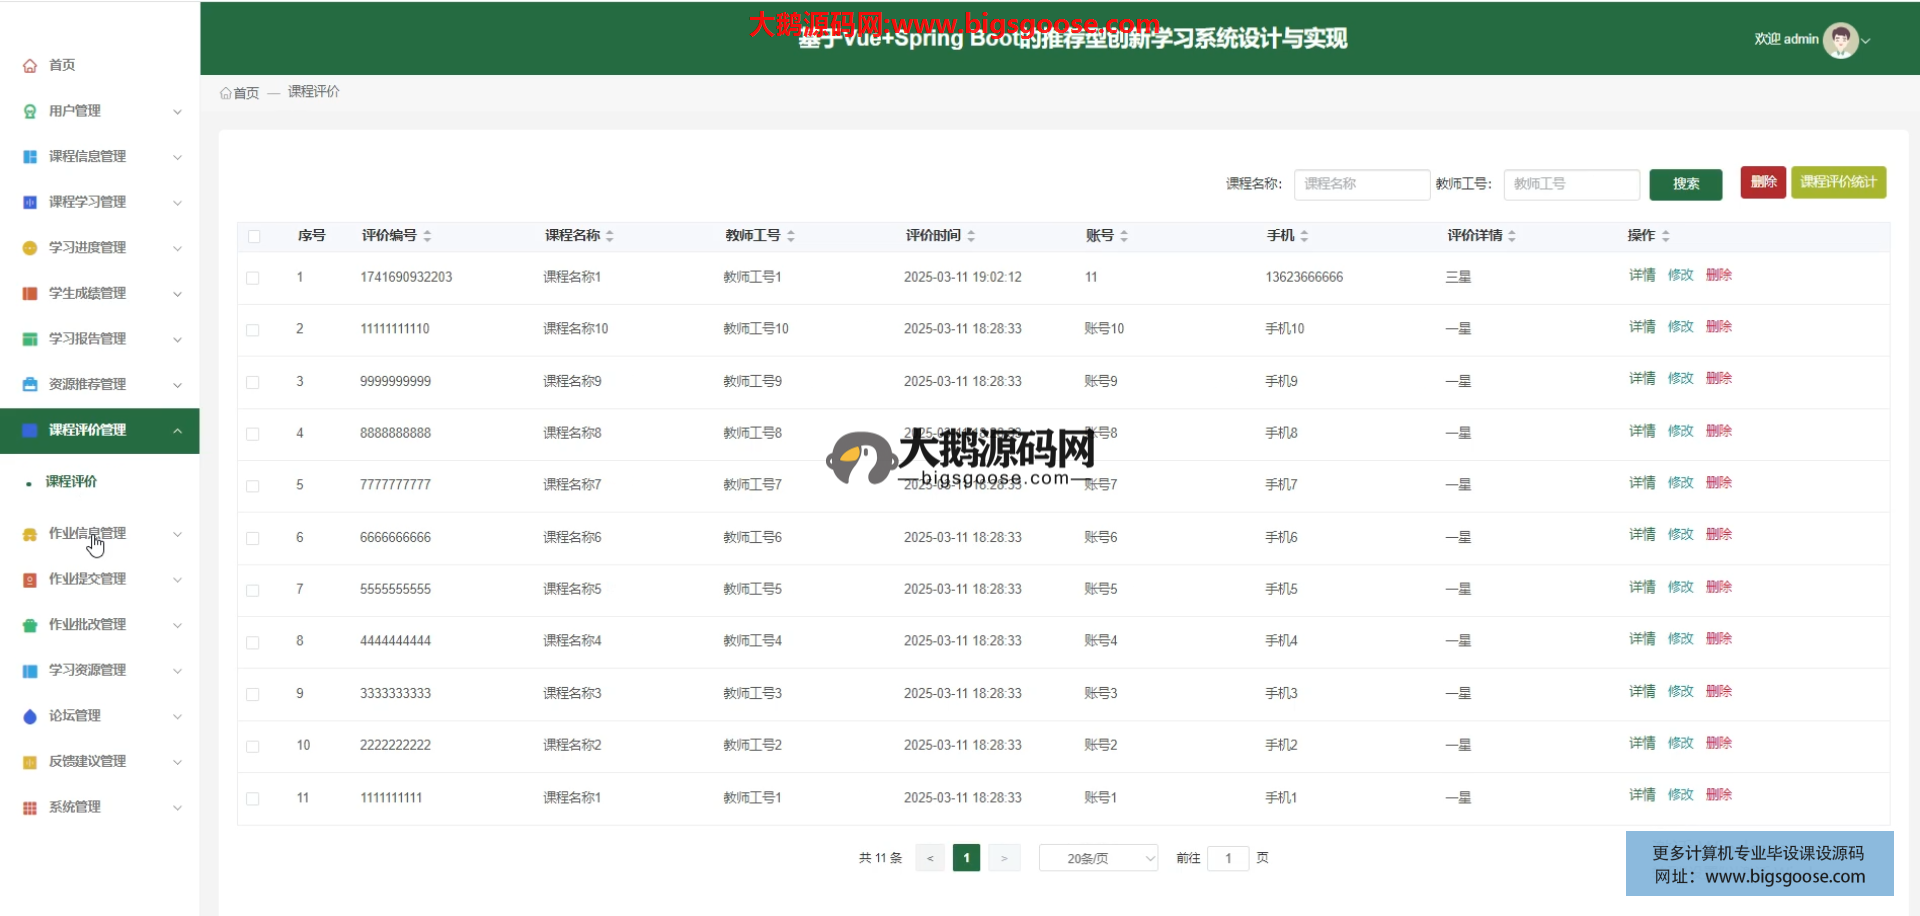Image resolution: width=1920 pixels, height=916 pixels.
Task: Click the 课程信息管理 sidebar icon
Action: pyautogui.click(x=30, y=157)
